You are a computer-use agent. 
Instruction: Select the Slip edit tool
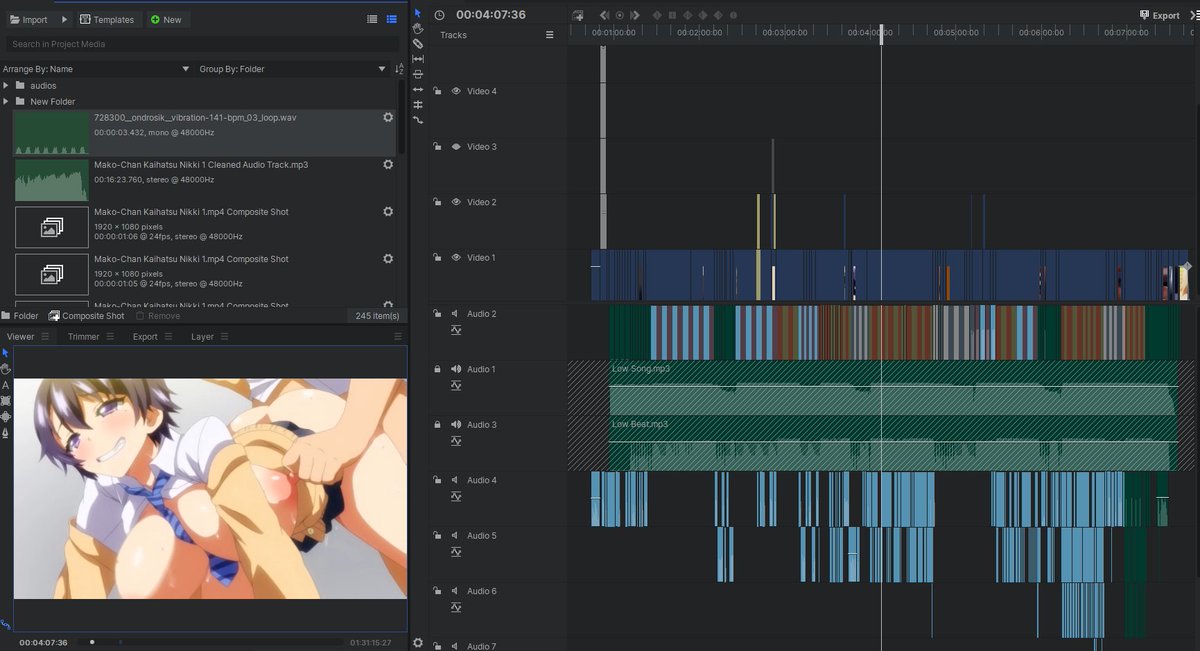(x=418, y=59)
